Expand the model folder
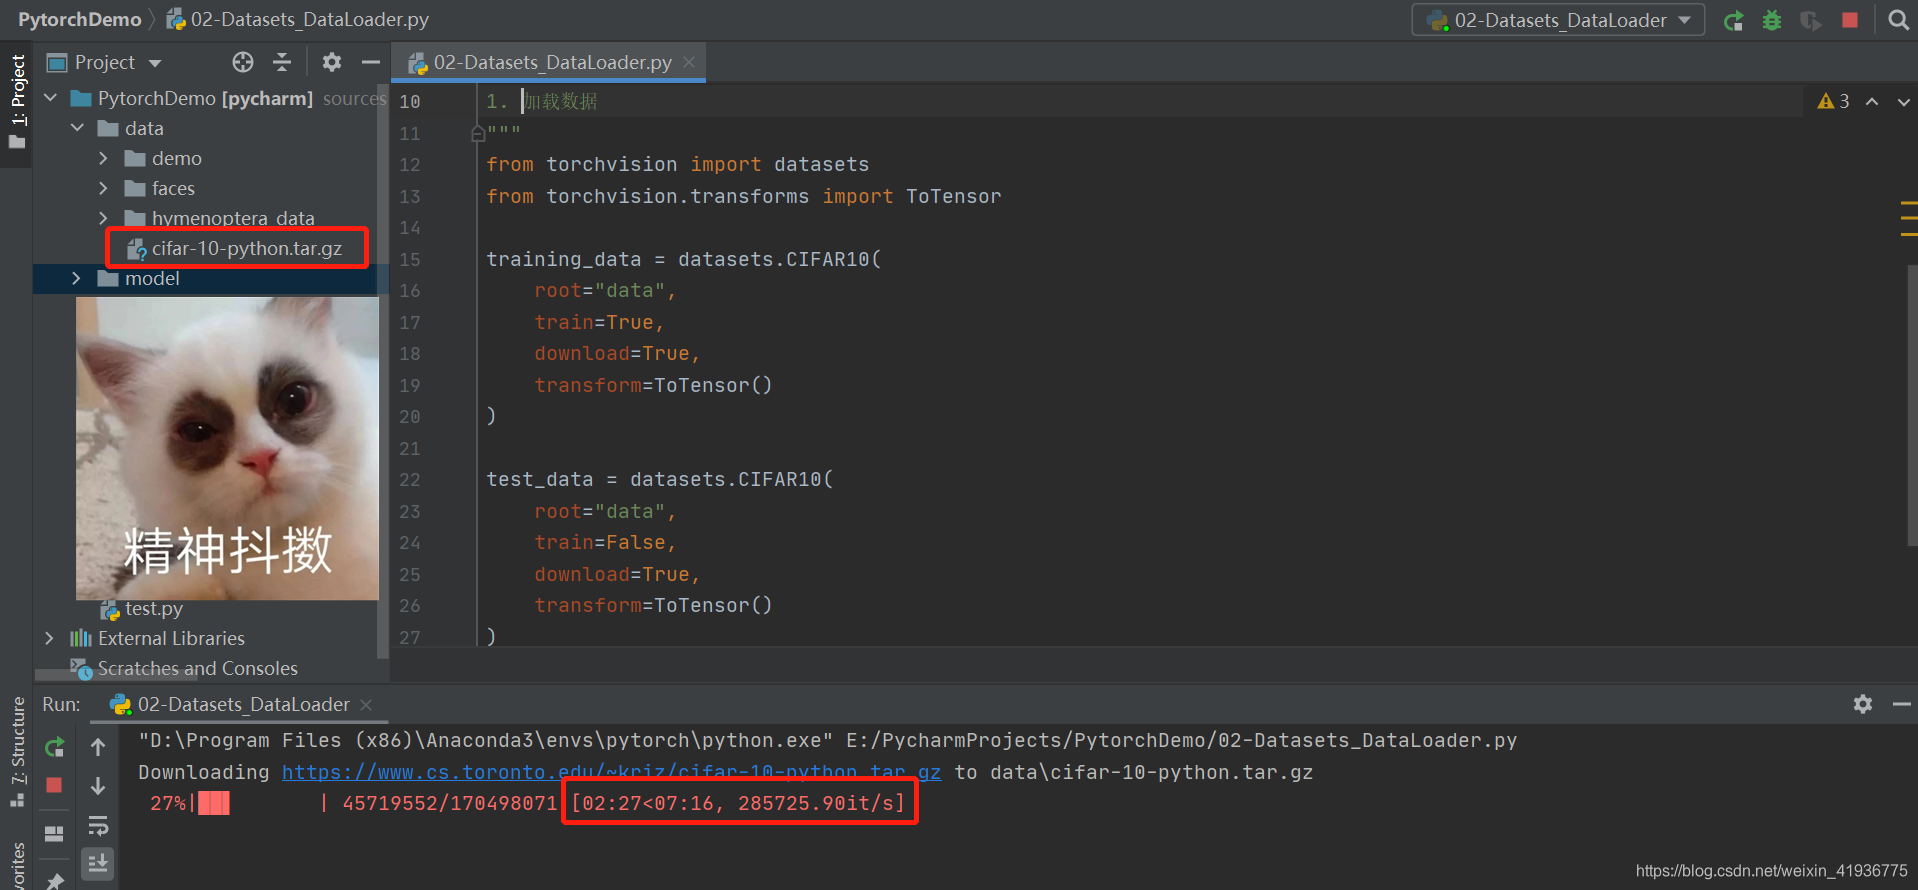 pyautogui.click(x=76, y=278)
